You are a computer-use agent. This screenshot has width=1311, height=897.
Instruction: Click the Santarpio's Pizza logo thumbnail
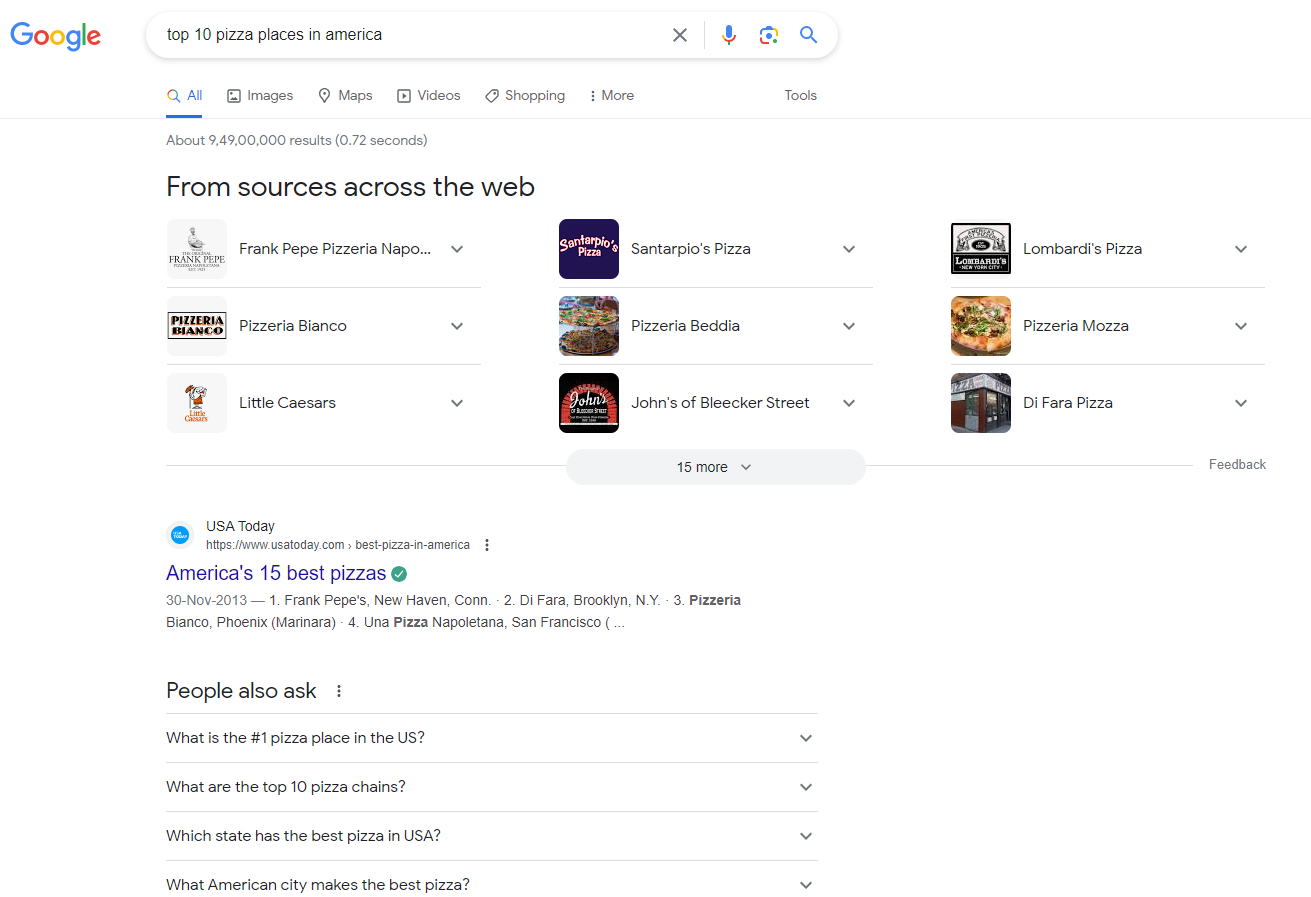[x=589, y=249]
